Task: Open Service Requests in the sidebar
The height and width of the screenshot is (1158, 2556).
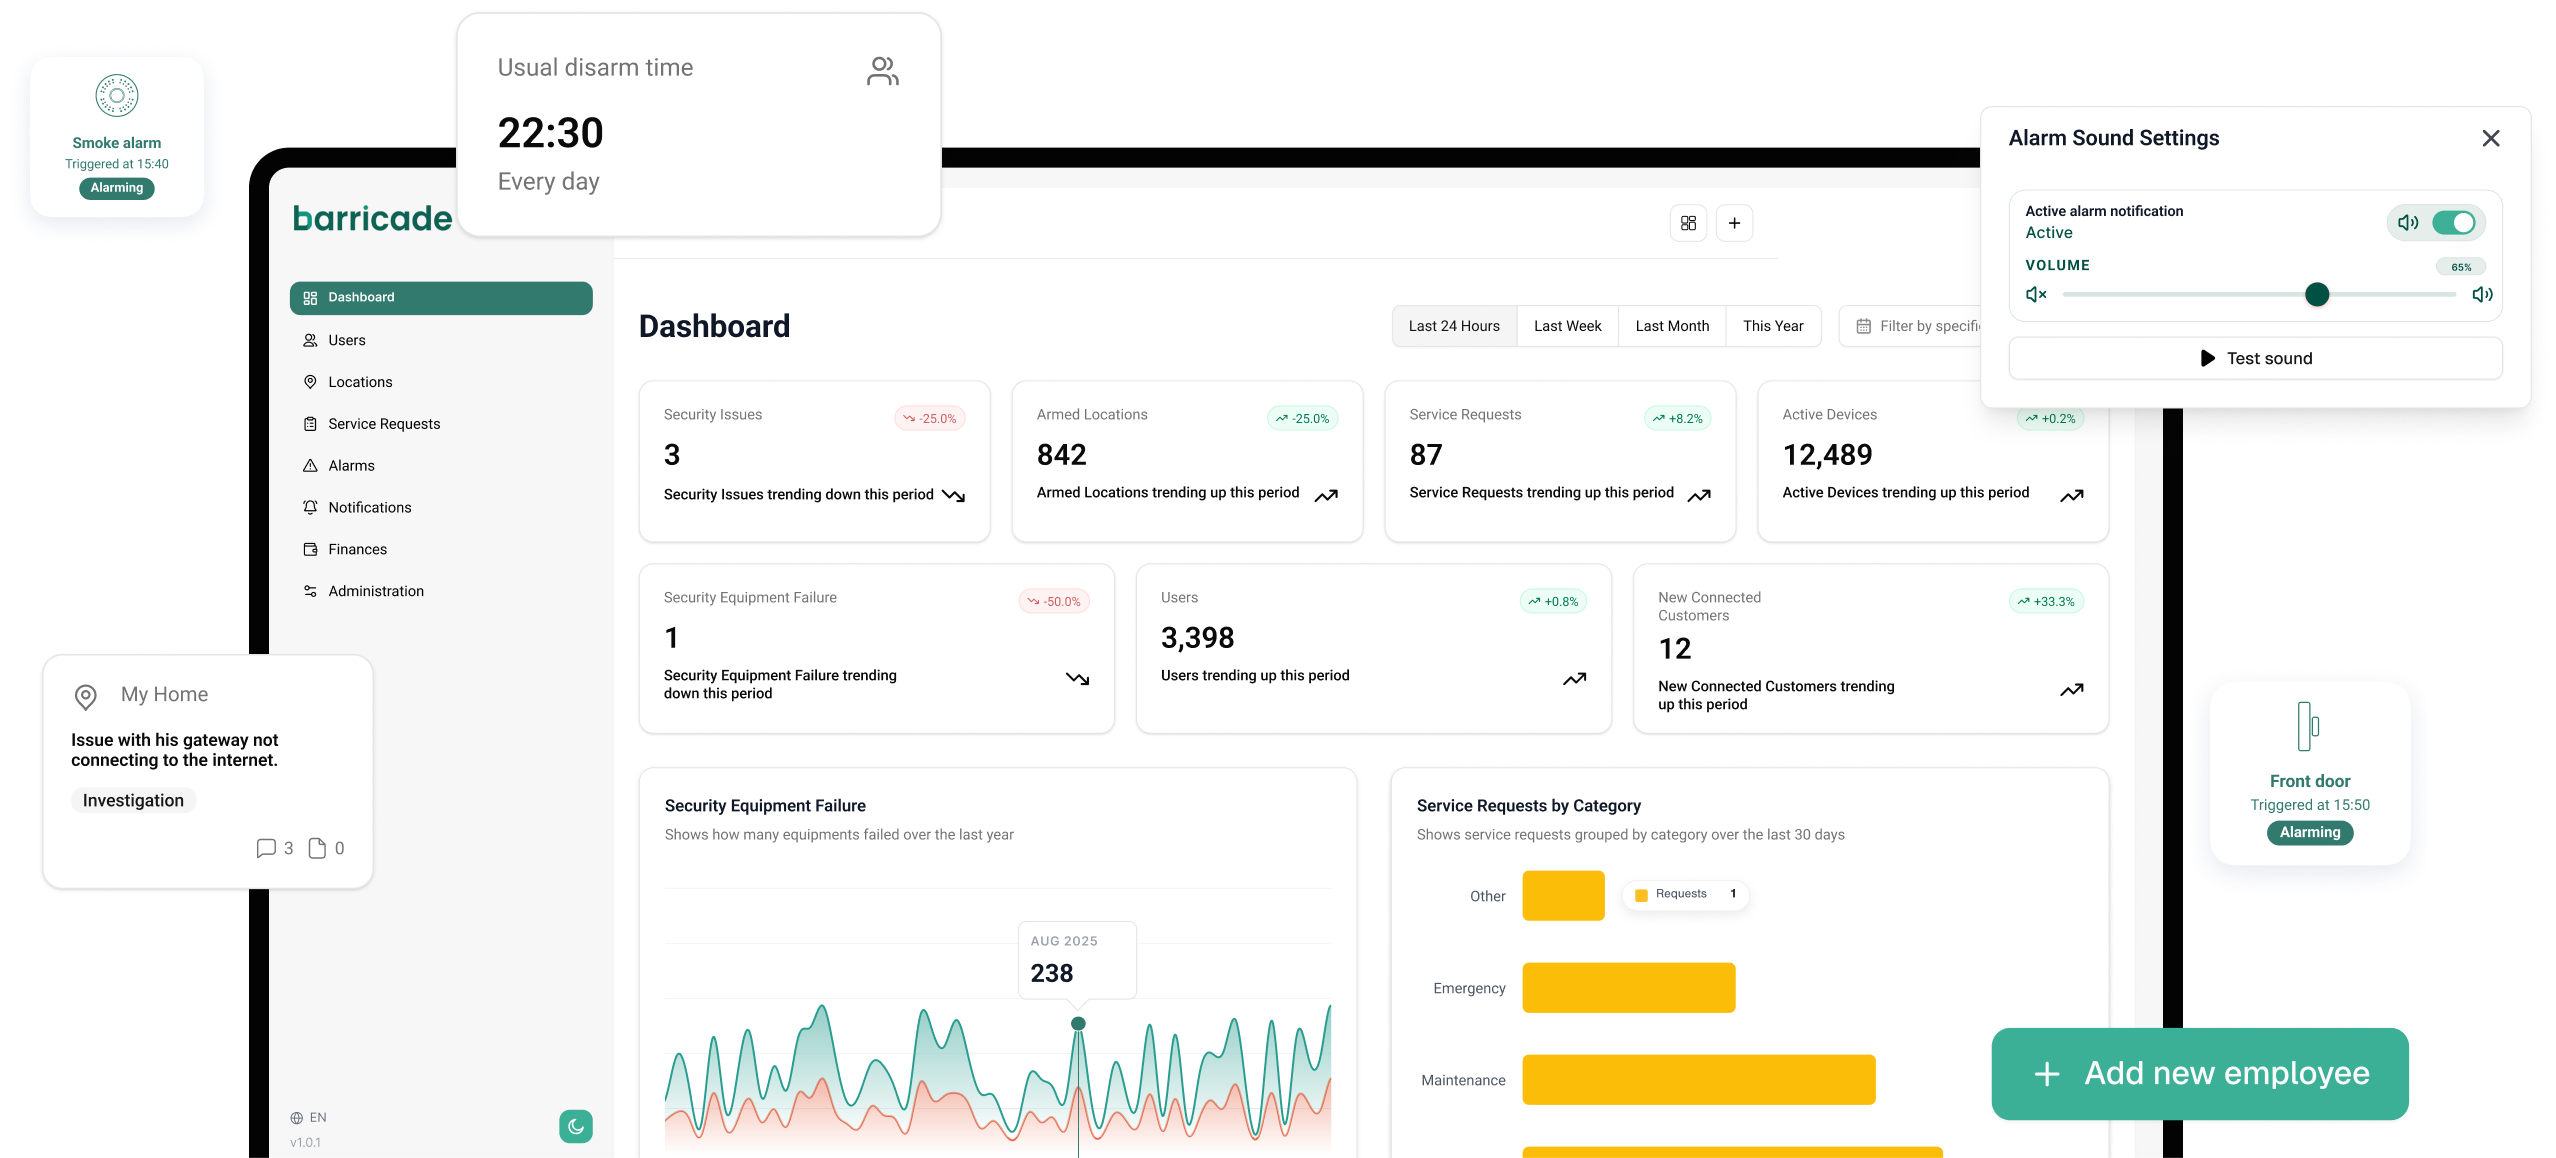Action: pos(441,424)
